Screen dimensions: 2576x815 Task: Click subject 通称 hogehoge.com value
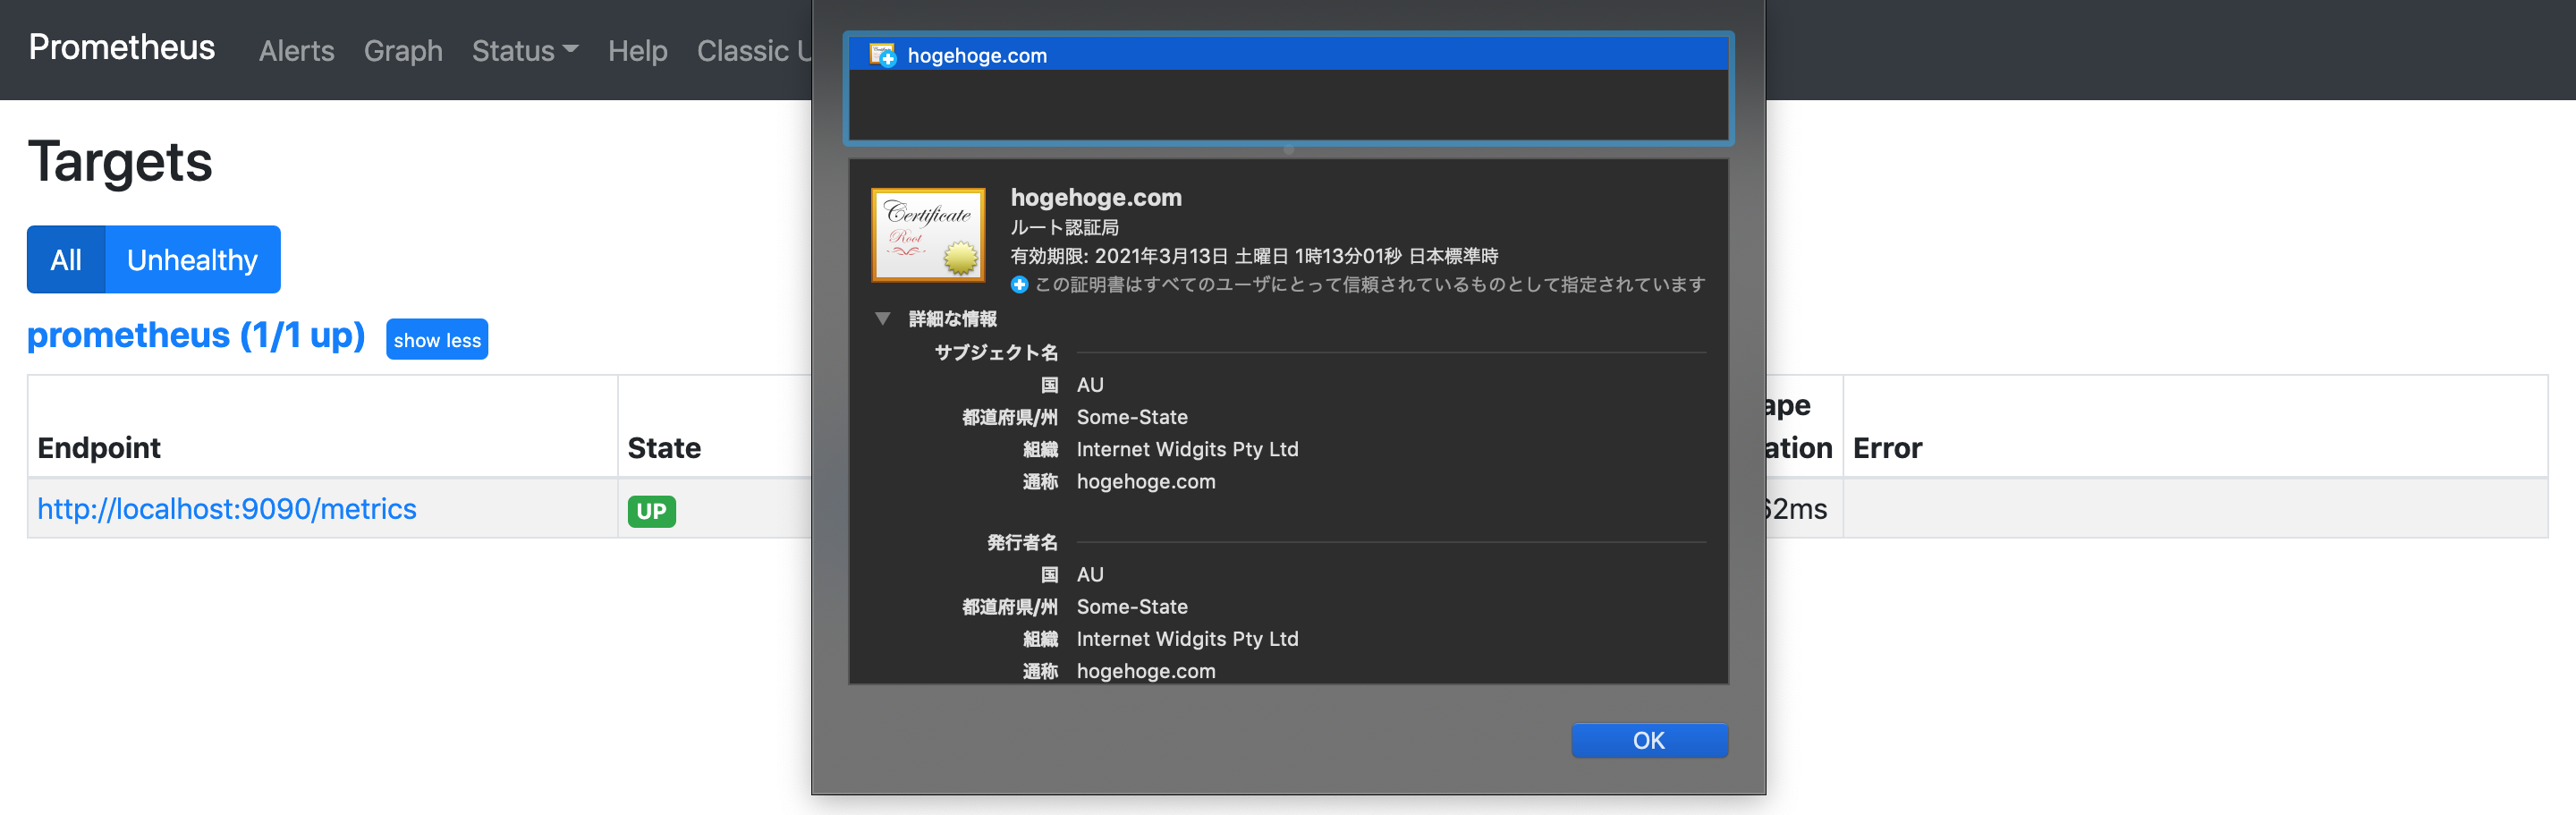pos(1146,481)
